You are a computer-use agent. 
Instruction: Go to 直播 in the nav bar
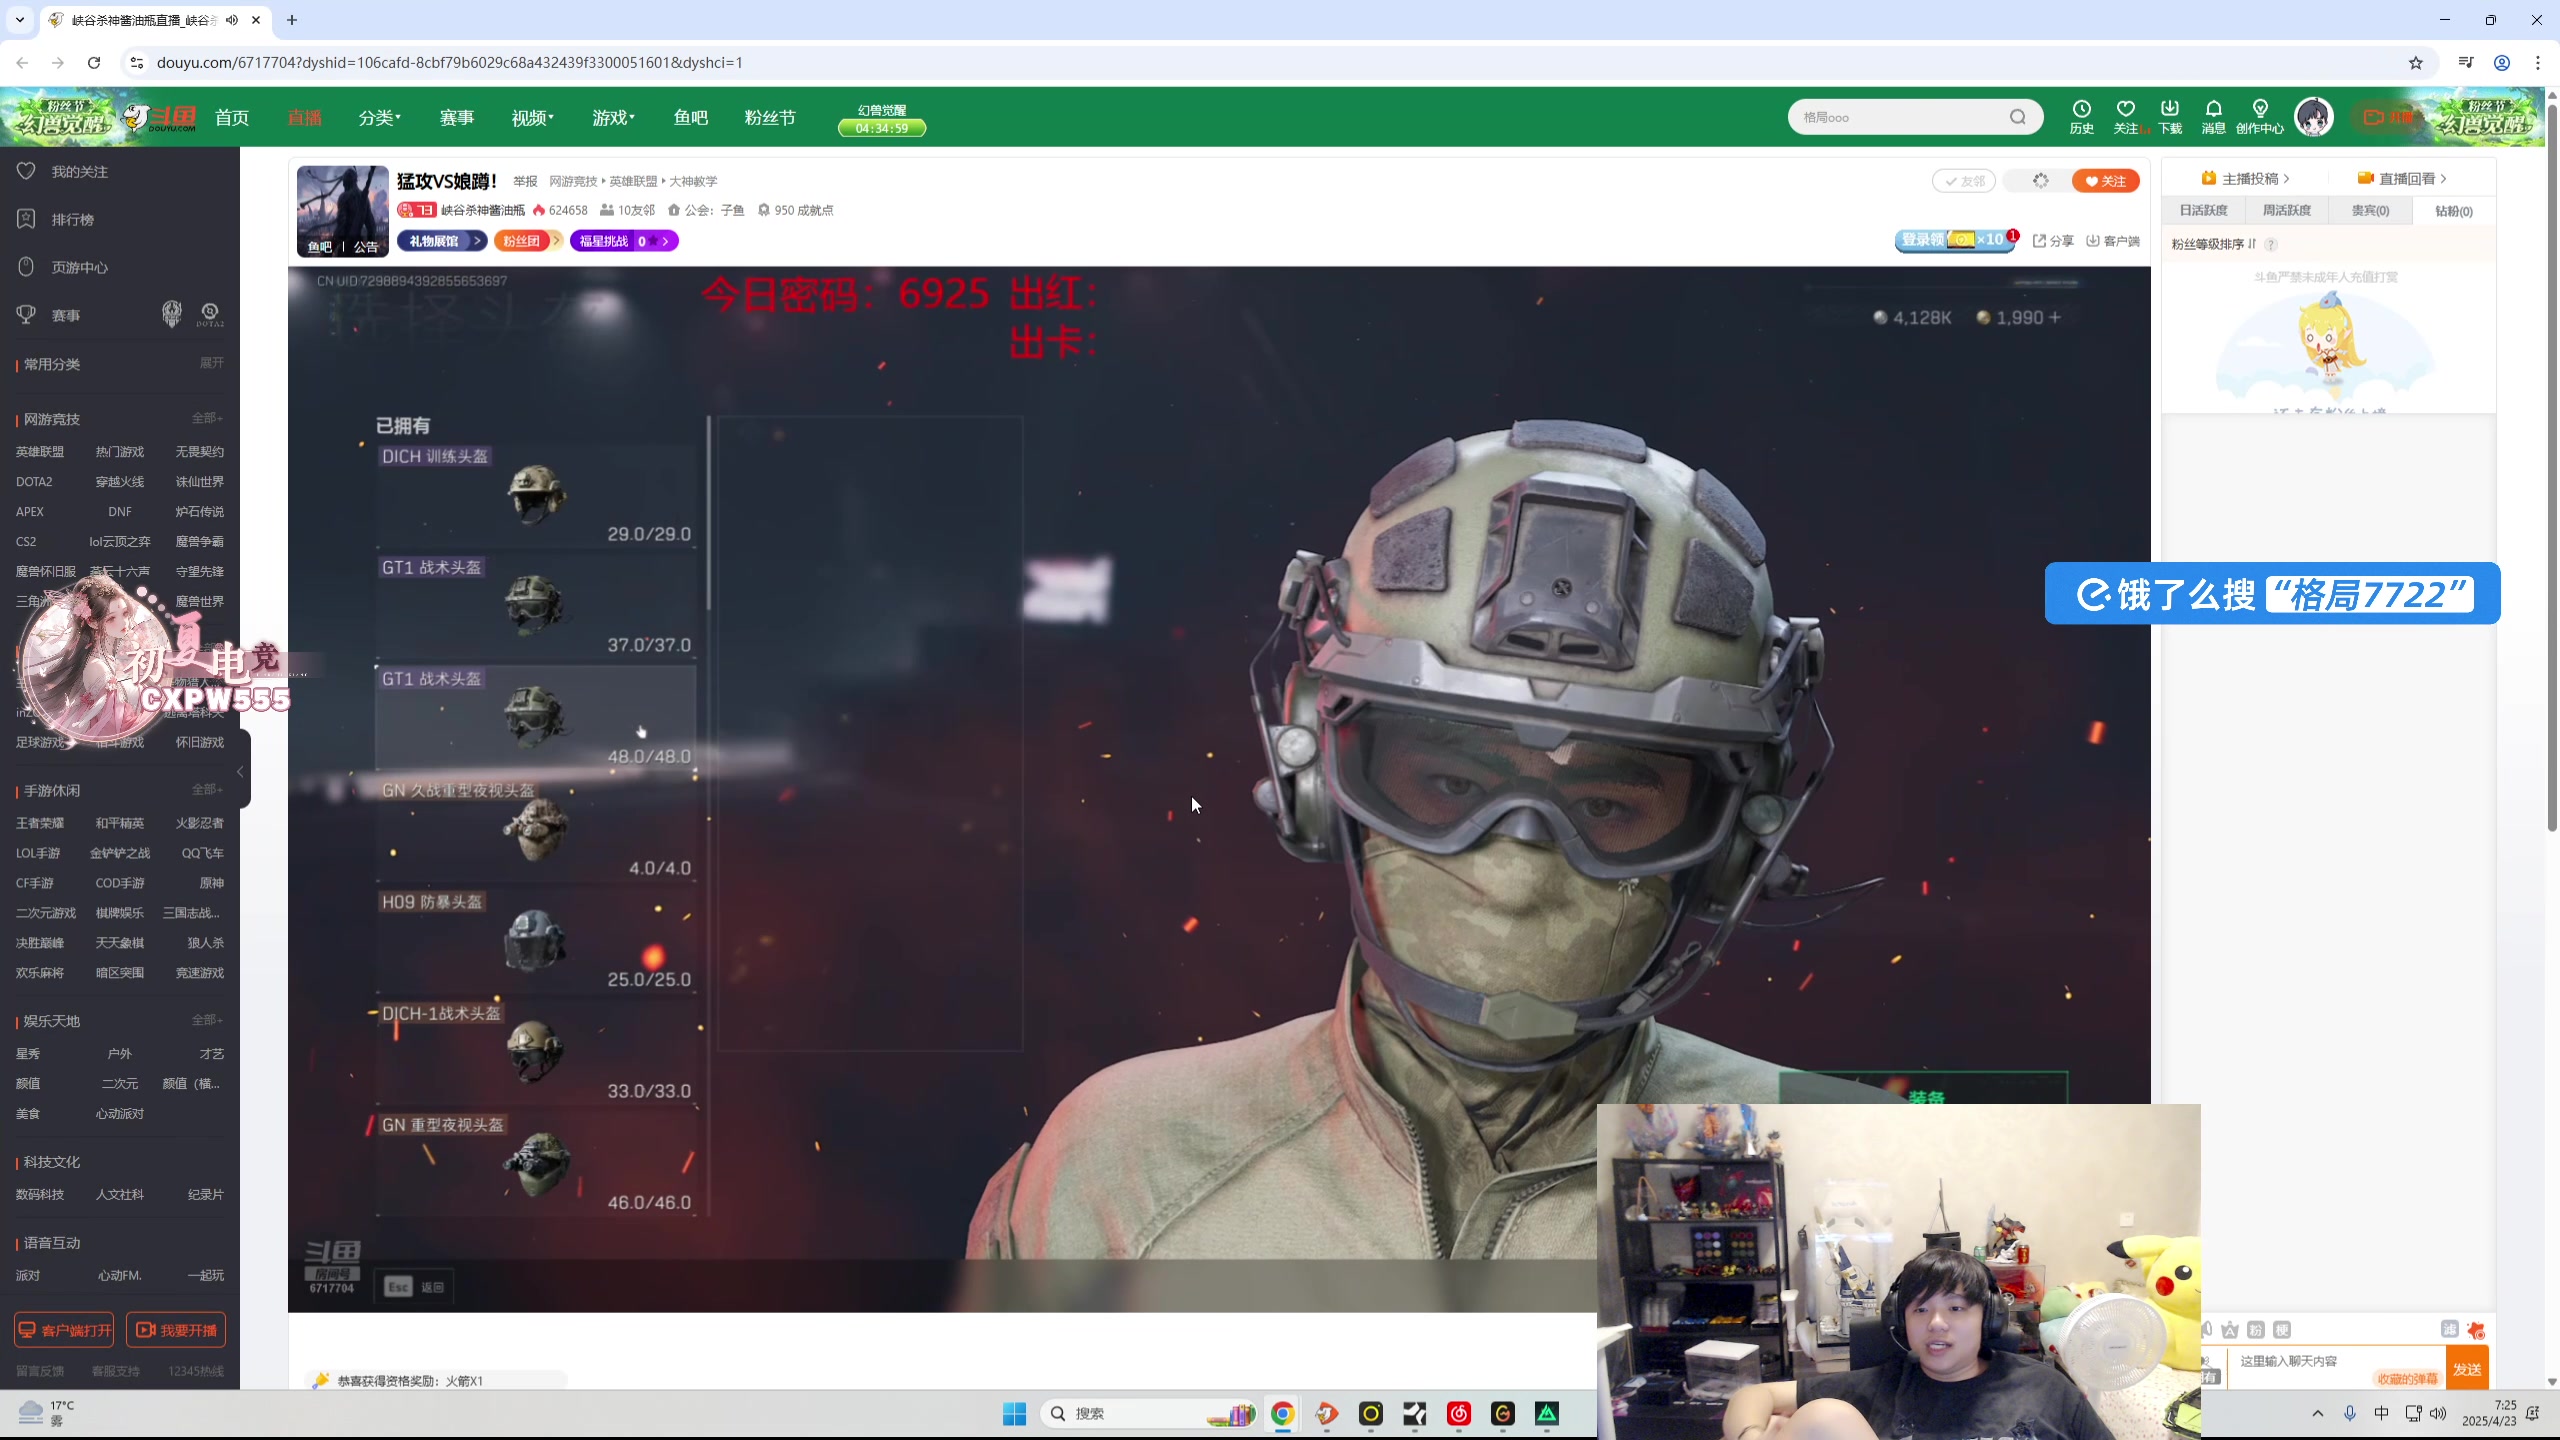pyautogui.click(x=304, y=117)
